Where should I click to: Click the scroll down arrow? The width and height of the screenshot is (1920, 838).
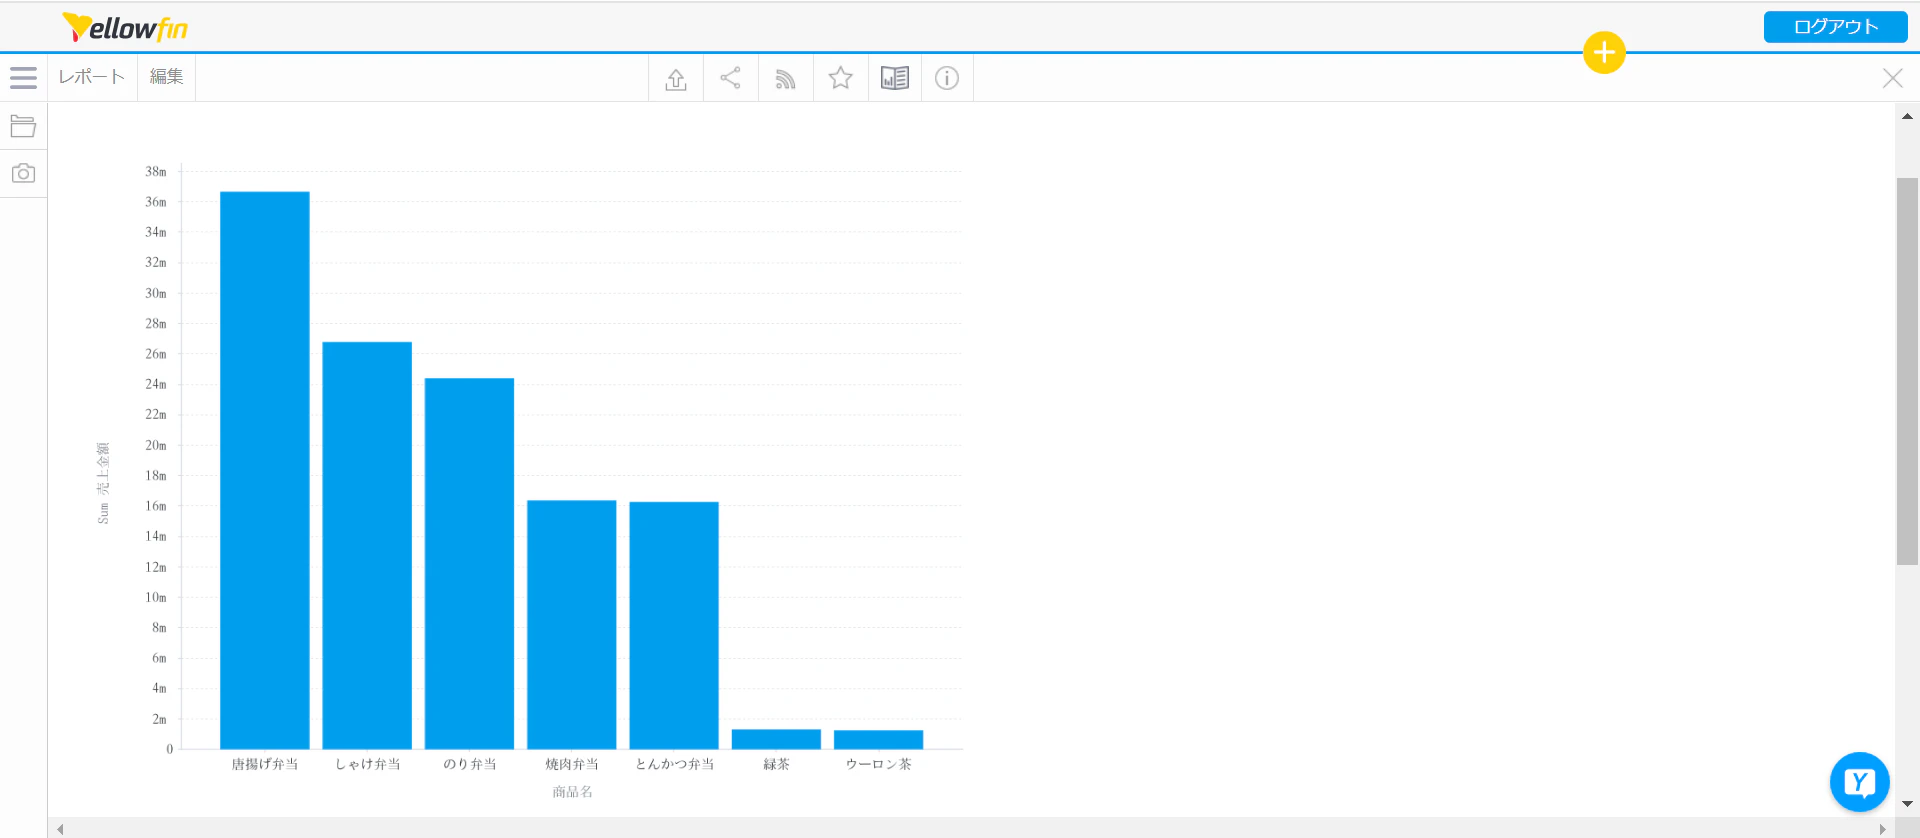point(1907,804)
